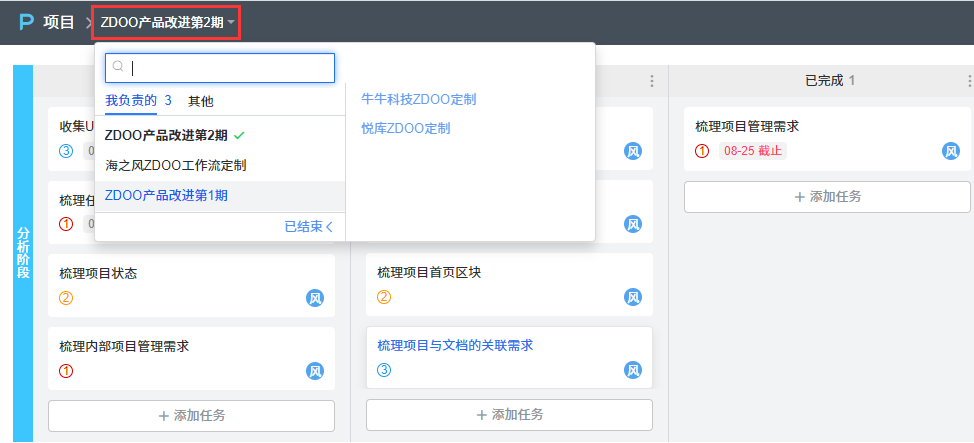Screen dimensions: 974x443
Task: Click assignee avatar on 梳理项目首页区块 card
Action: point(632,297)
